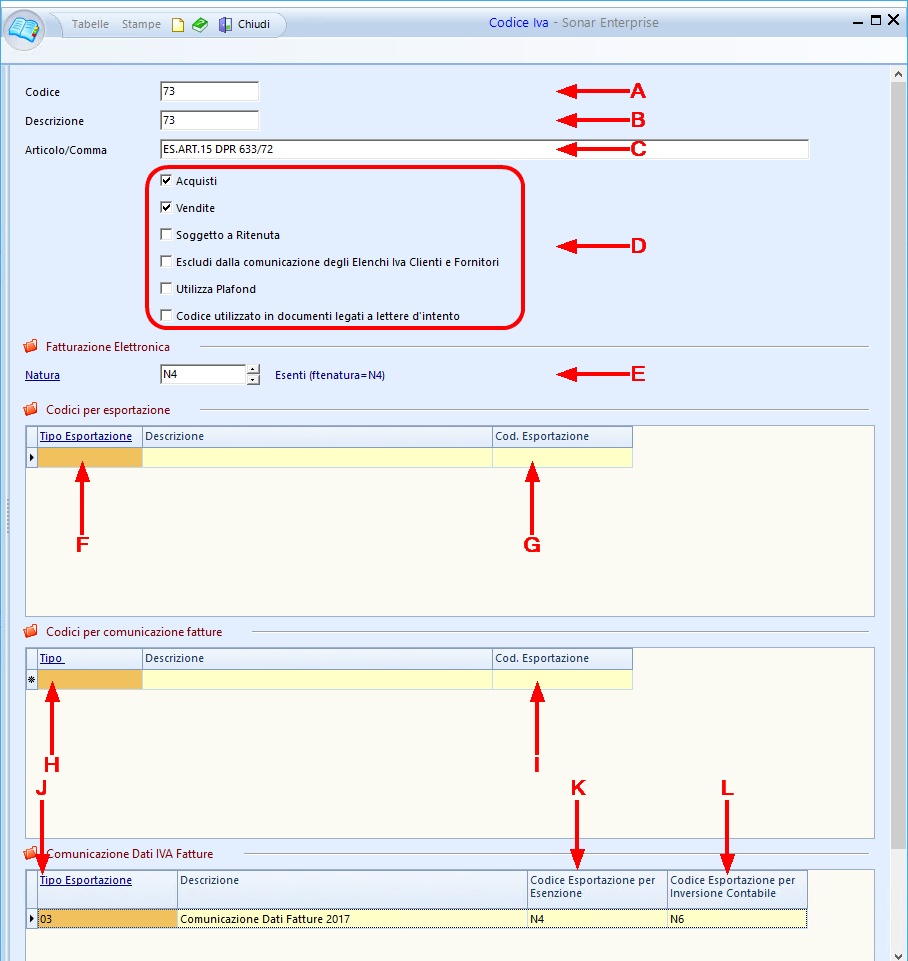Select the row marker of Comunicazione Dati row 03
This screenshot has width=908, height=961.
tap(31, 918)
